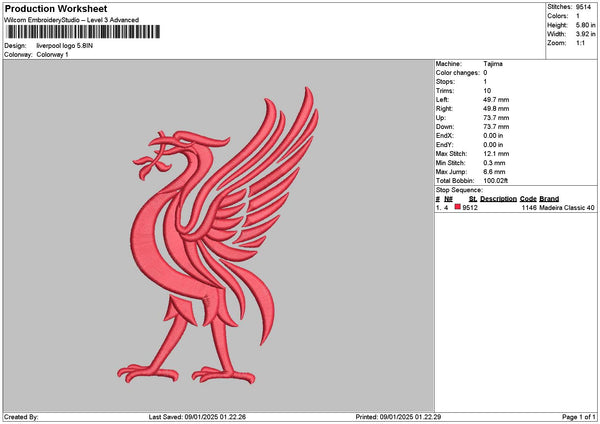Click the thread code '1146'

click(529, 208)
